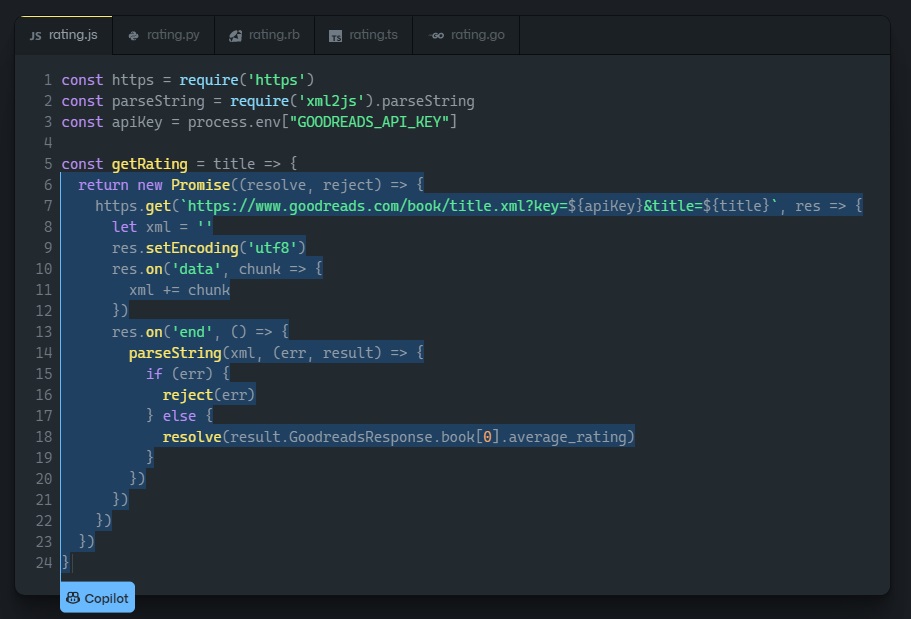Click 'average_rating' on line 18

[x=568, y=437]
